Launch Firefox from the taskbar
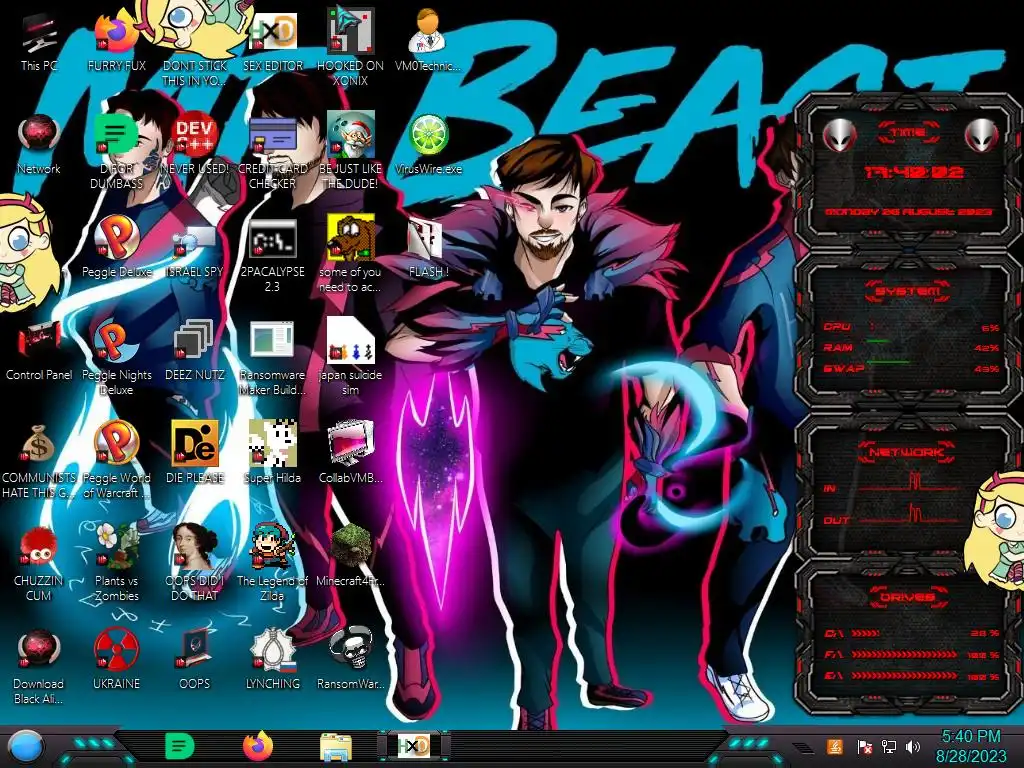The width and height of the screenshot is (1024, 768). [258, 746]
